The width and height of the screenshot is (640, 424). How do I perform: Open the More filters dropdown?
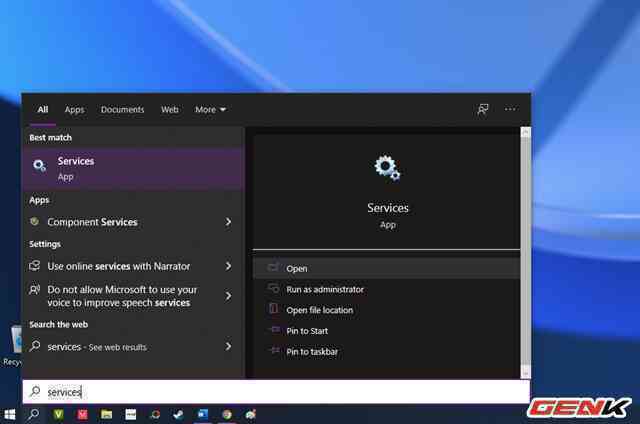tap(210, 109)
